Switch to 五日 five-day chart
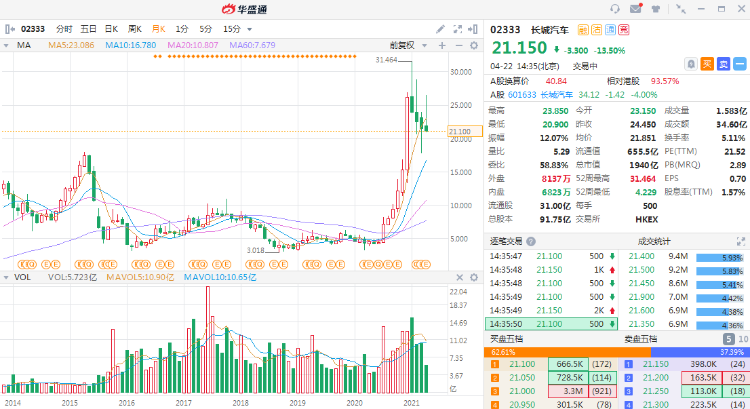The image size is (750, 409). 88,29
